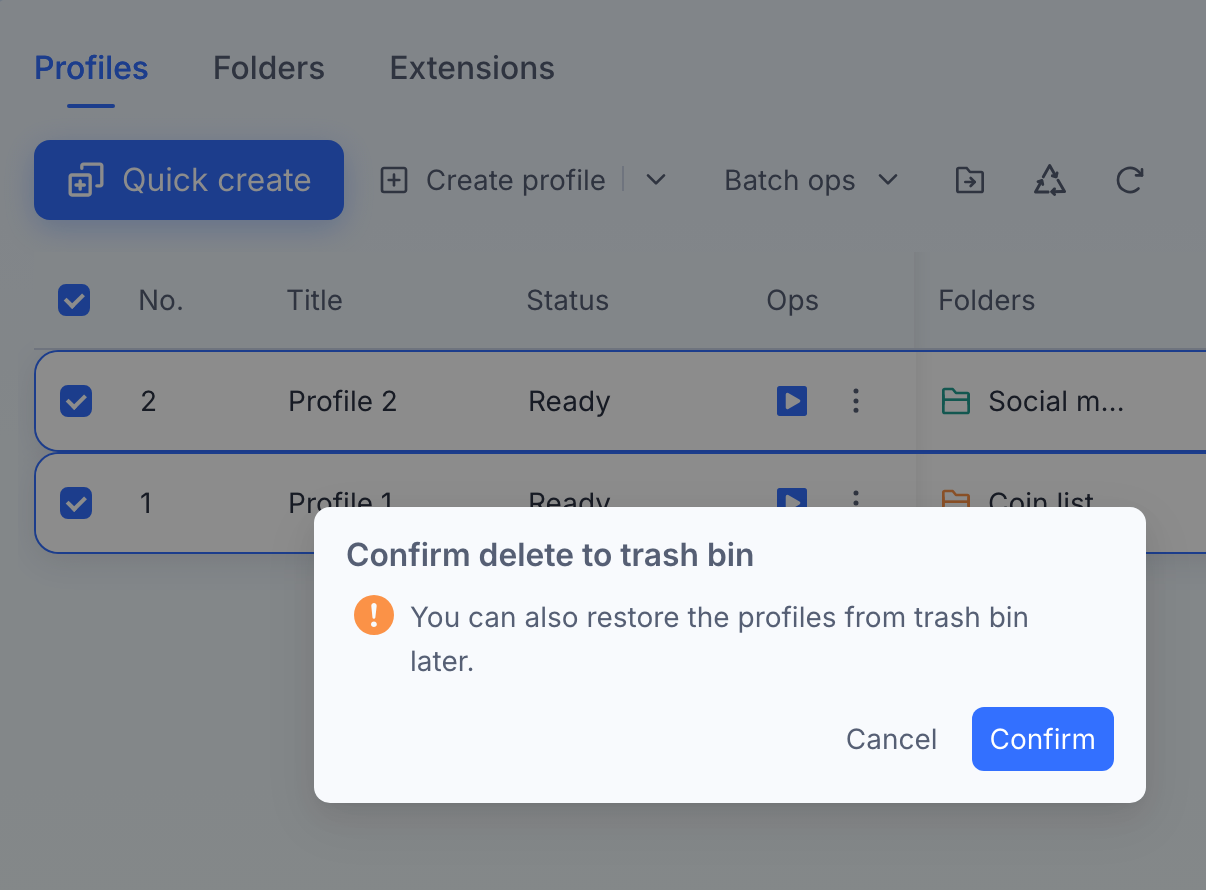1206x890 pixels.
Task: Launch Profile 2 with play icon
Action: click(792, 401)
